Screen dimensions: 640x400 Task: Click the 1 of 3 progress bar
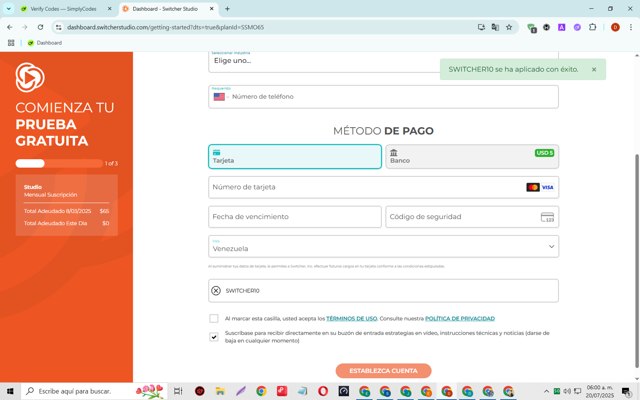coord(59,163)
